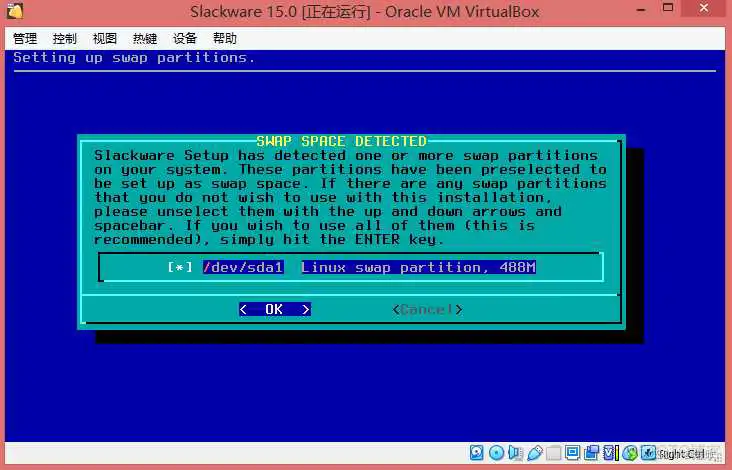Click the keyboard capture icon beside Right Ctrl
Image resolution: width=732 pixels, height=470 pixels.
648,452
